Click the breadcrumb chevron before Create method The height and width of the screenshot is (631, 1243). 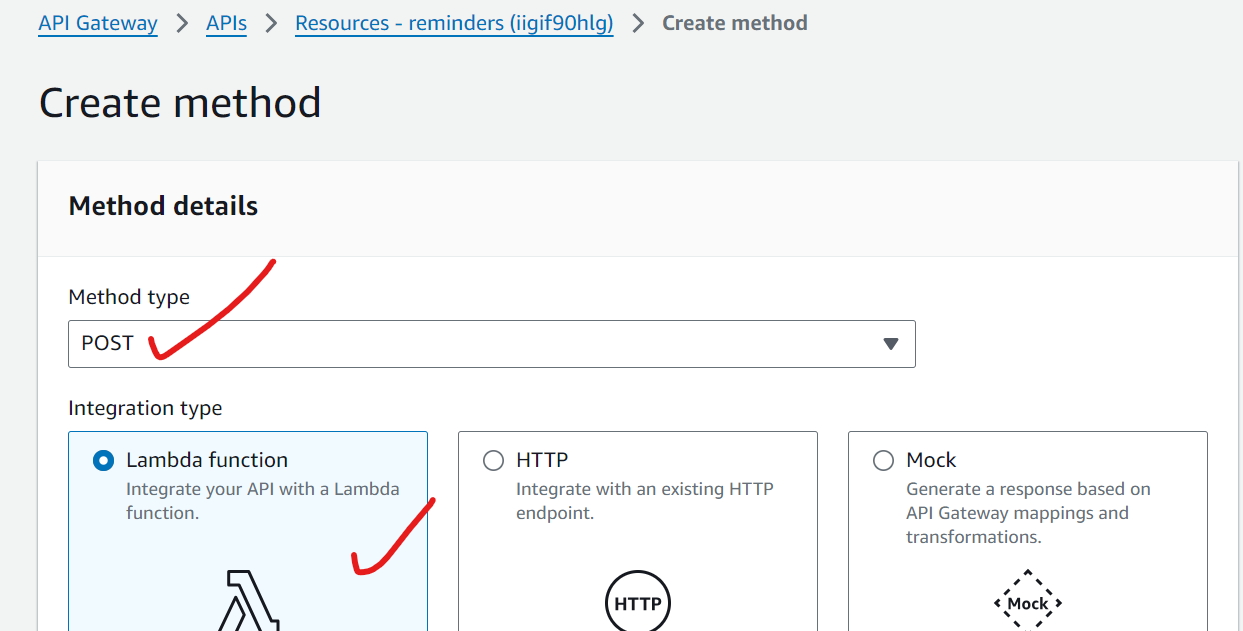[x=638, y=23]
